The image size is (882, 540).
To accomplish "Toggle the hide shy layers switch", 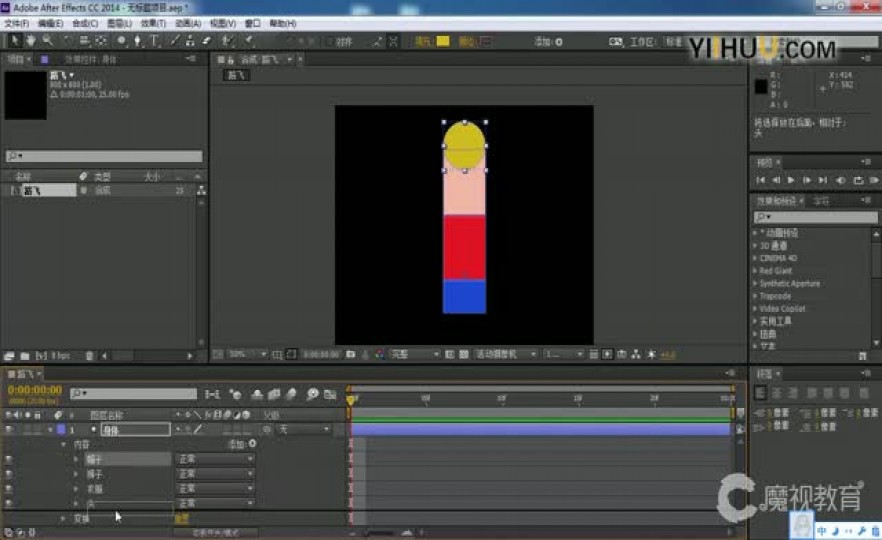I will pos(257,394).
